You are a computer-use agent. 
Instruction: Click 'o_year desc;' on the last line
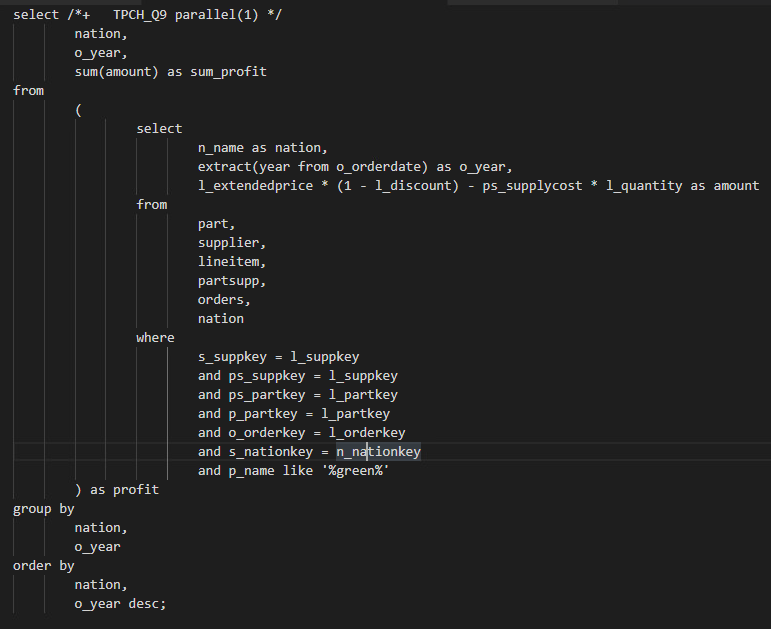tap(120, 604)
